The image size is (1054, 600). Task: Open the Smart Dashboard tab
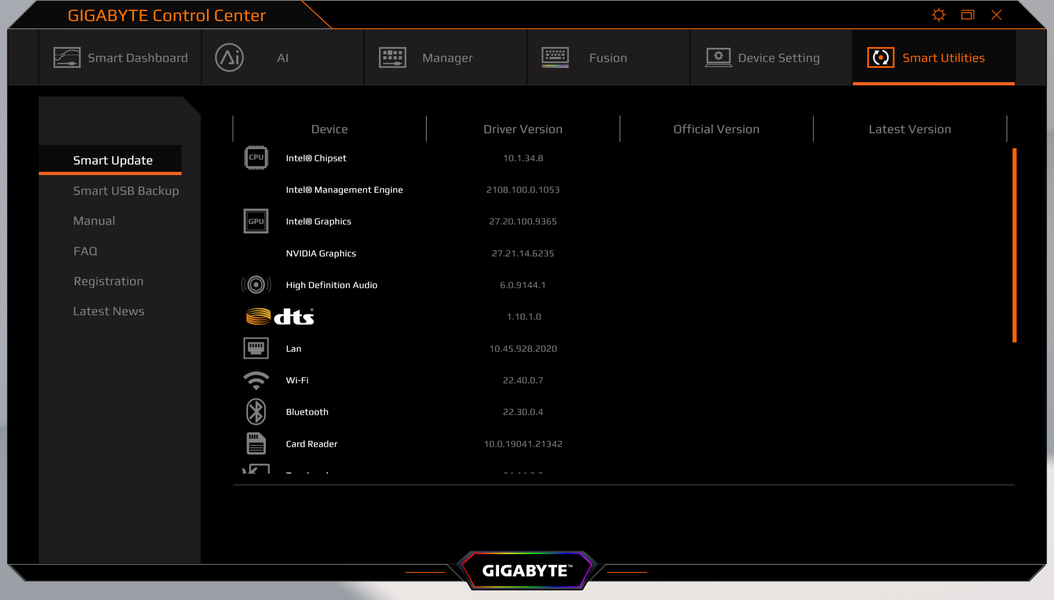[120, 58]
